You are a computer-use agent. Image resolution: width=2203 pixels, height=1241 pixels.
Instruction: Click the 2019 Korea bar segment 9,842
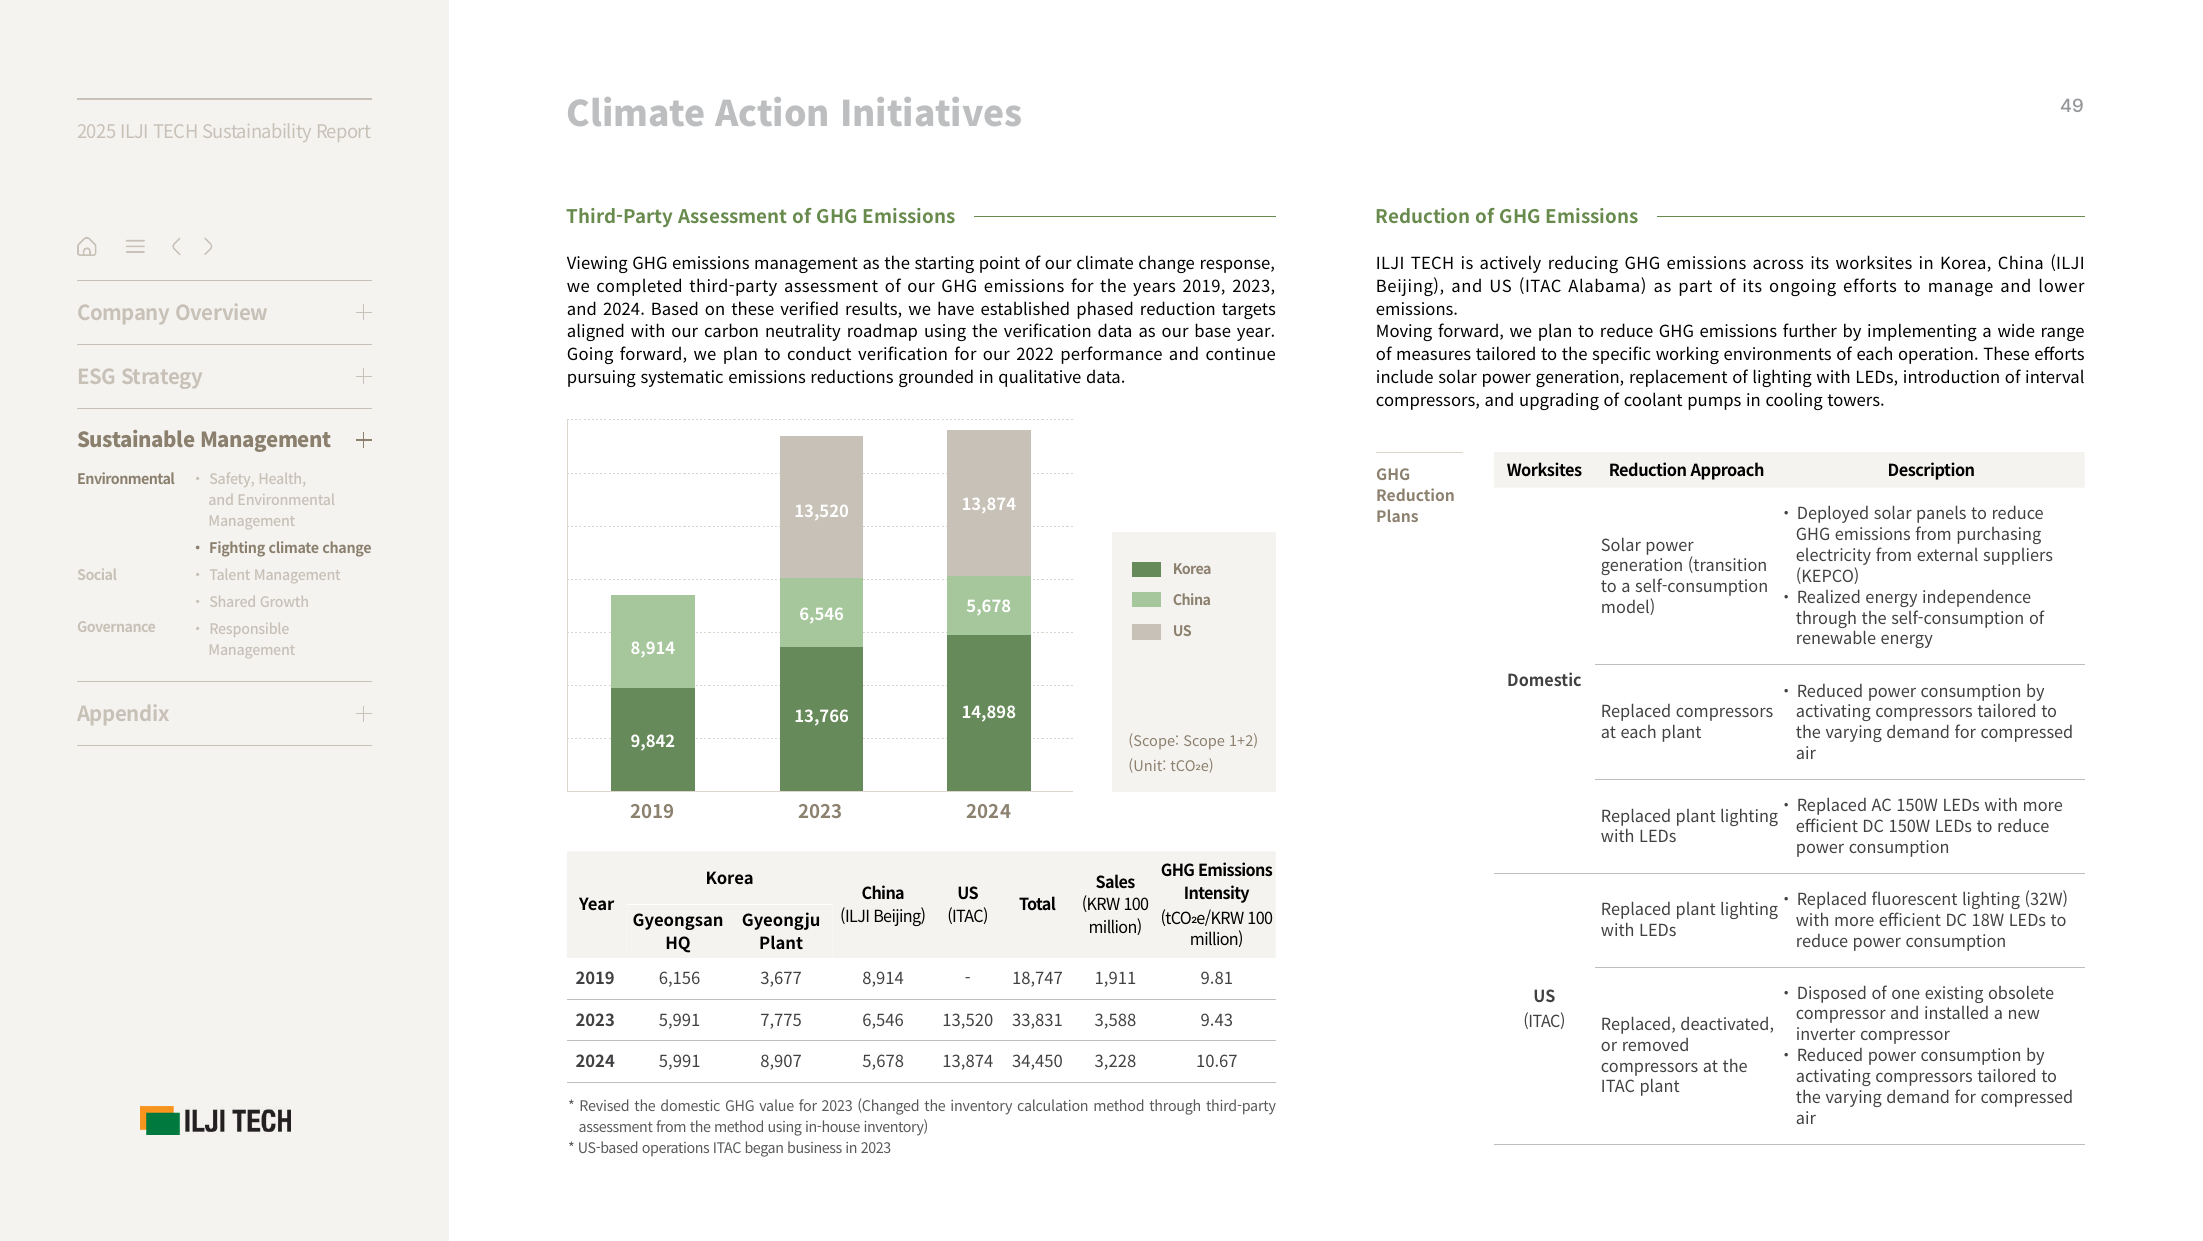pyautogui.click(x=653, y=740)
